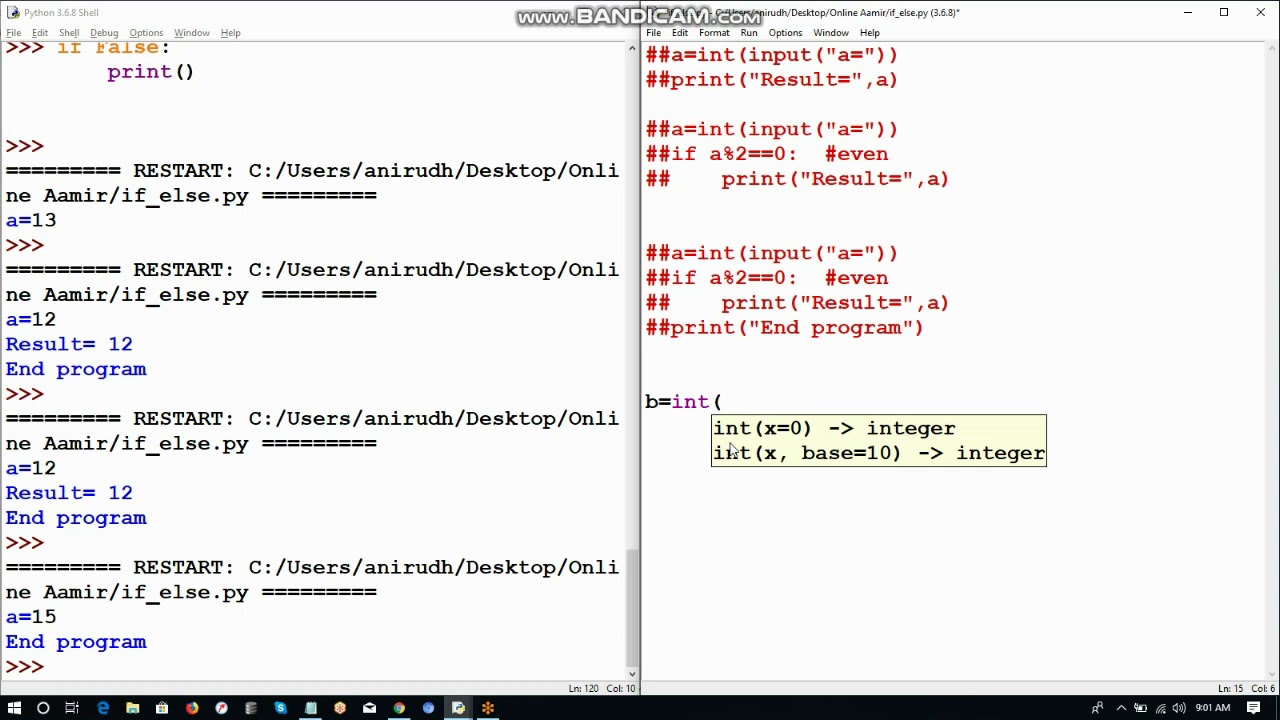Click the Ln: 120 Col: 10 status
1280x720 pixels.
pos(602,688)
